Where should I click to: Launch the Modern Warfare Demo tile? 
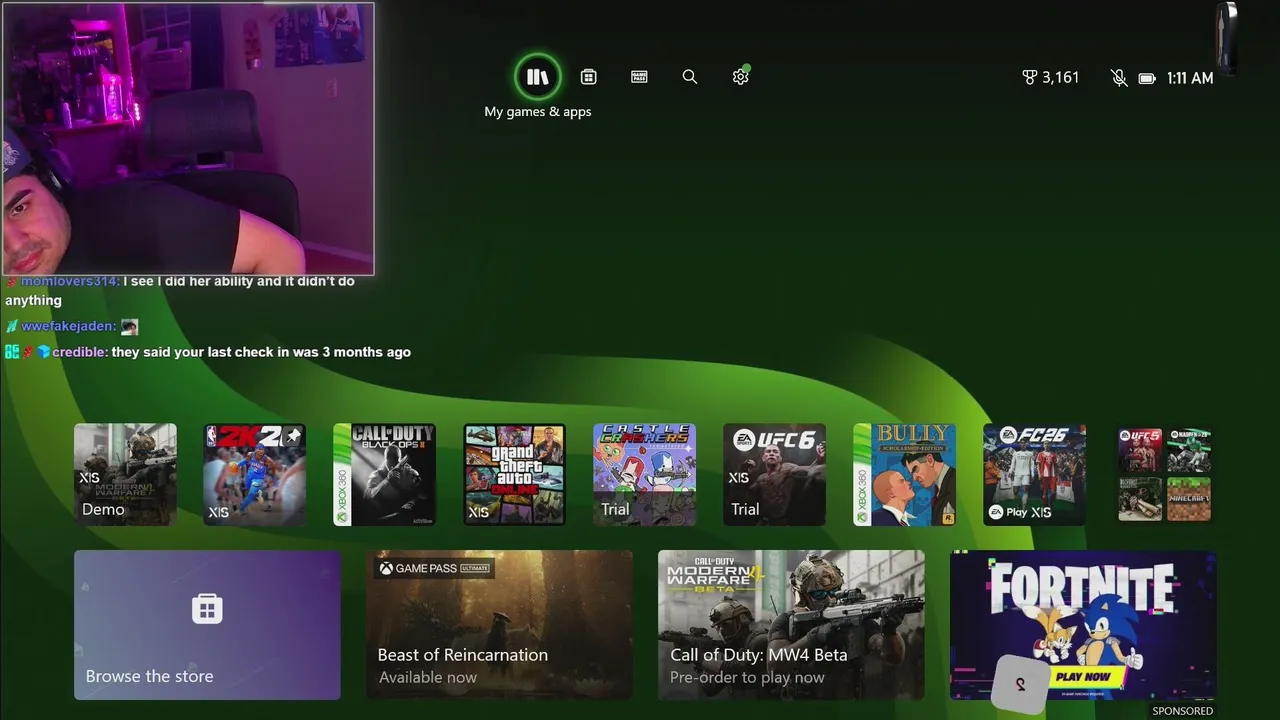click(125, 474)
